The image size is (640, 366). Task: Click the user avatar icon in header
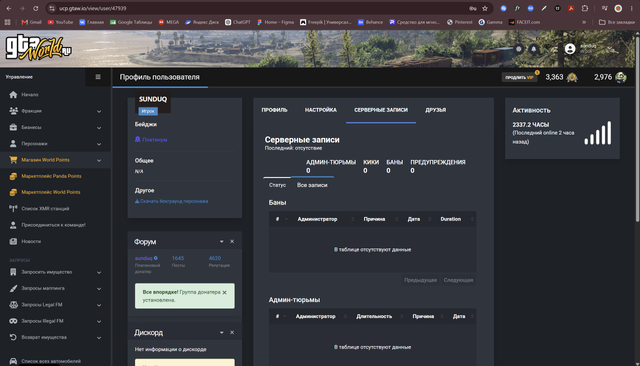(x=570, y=49)
